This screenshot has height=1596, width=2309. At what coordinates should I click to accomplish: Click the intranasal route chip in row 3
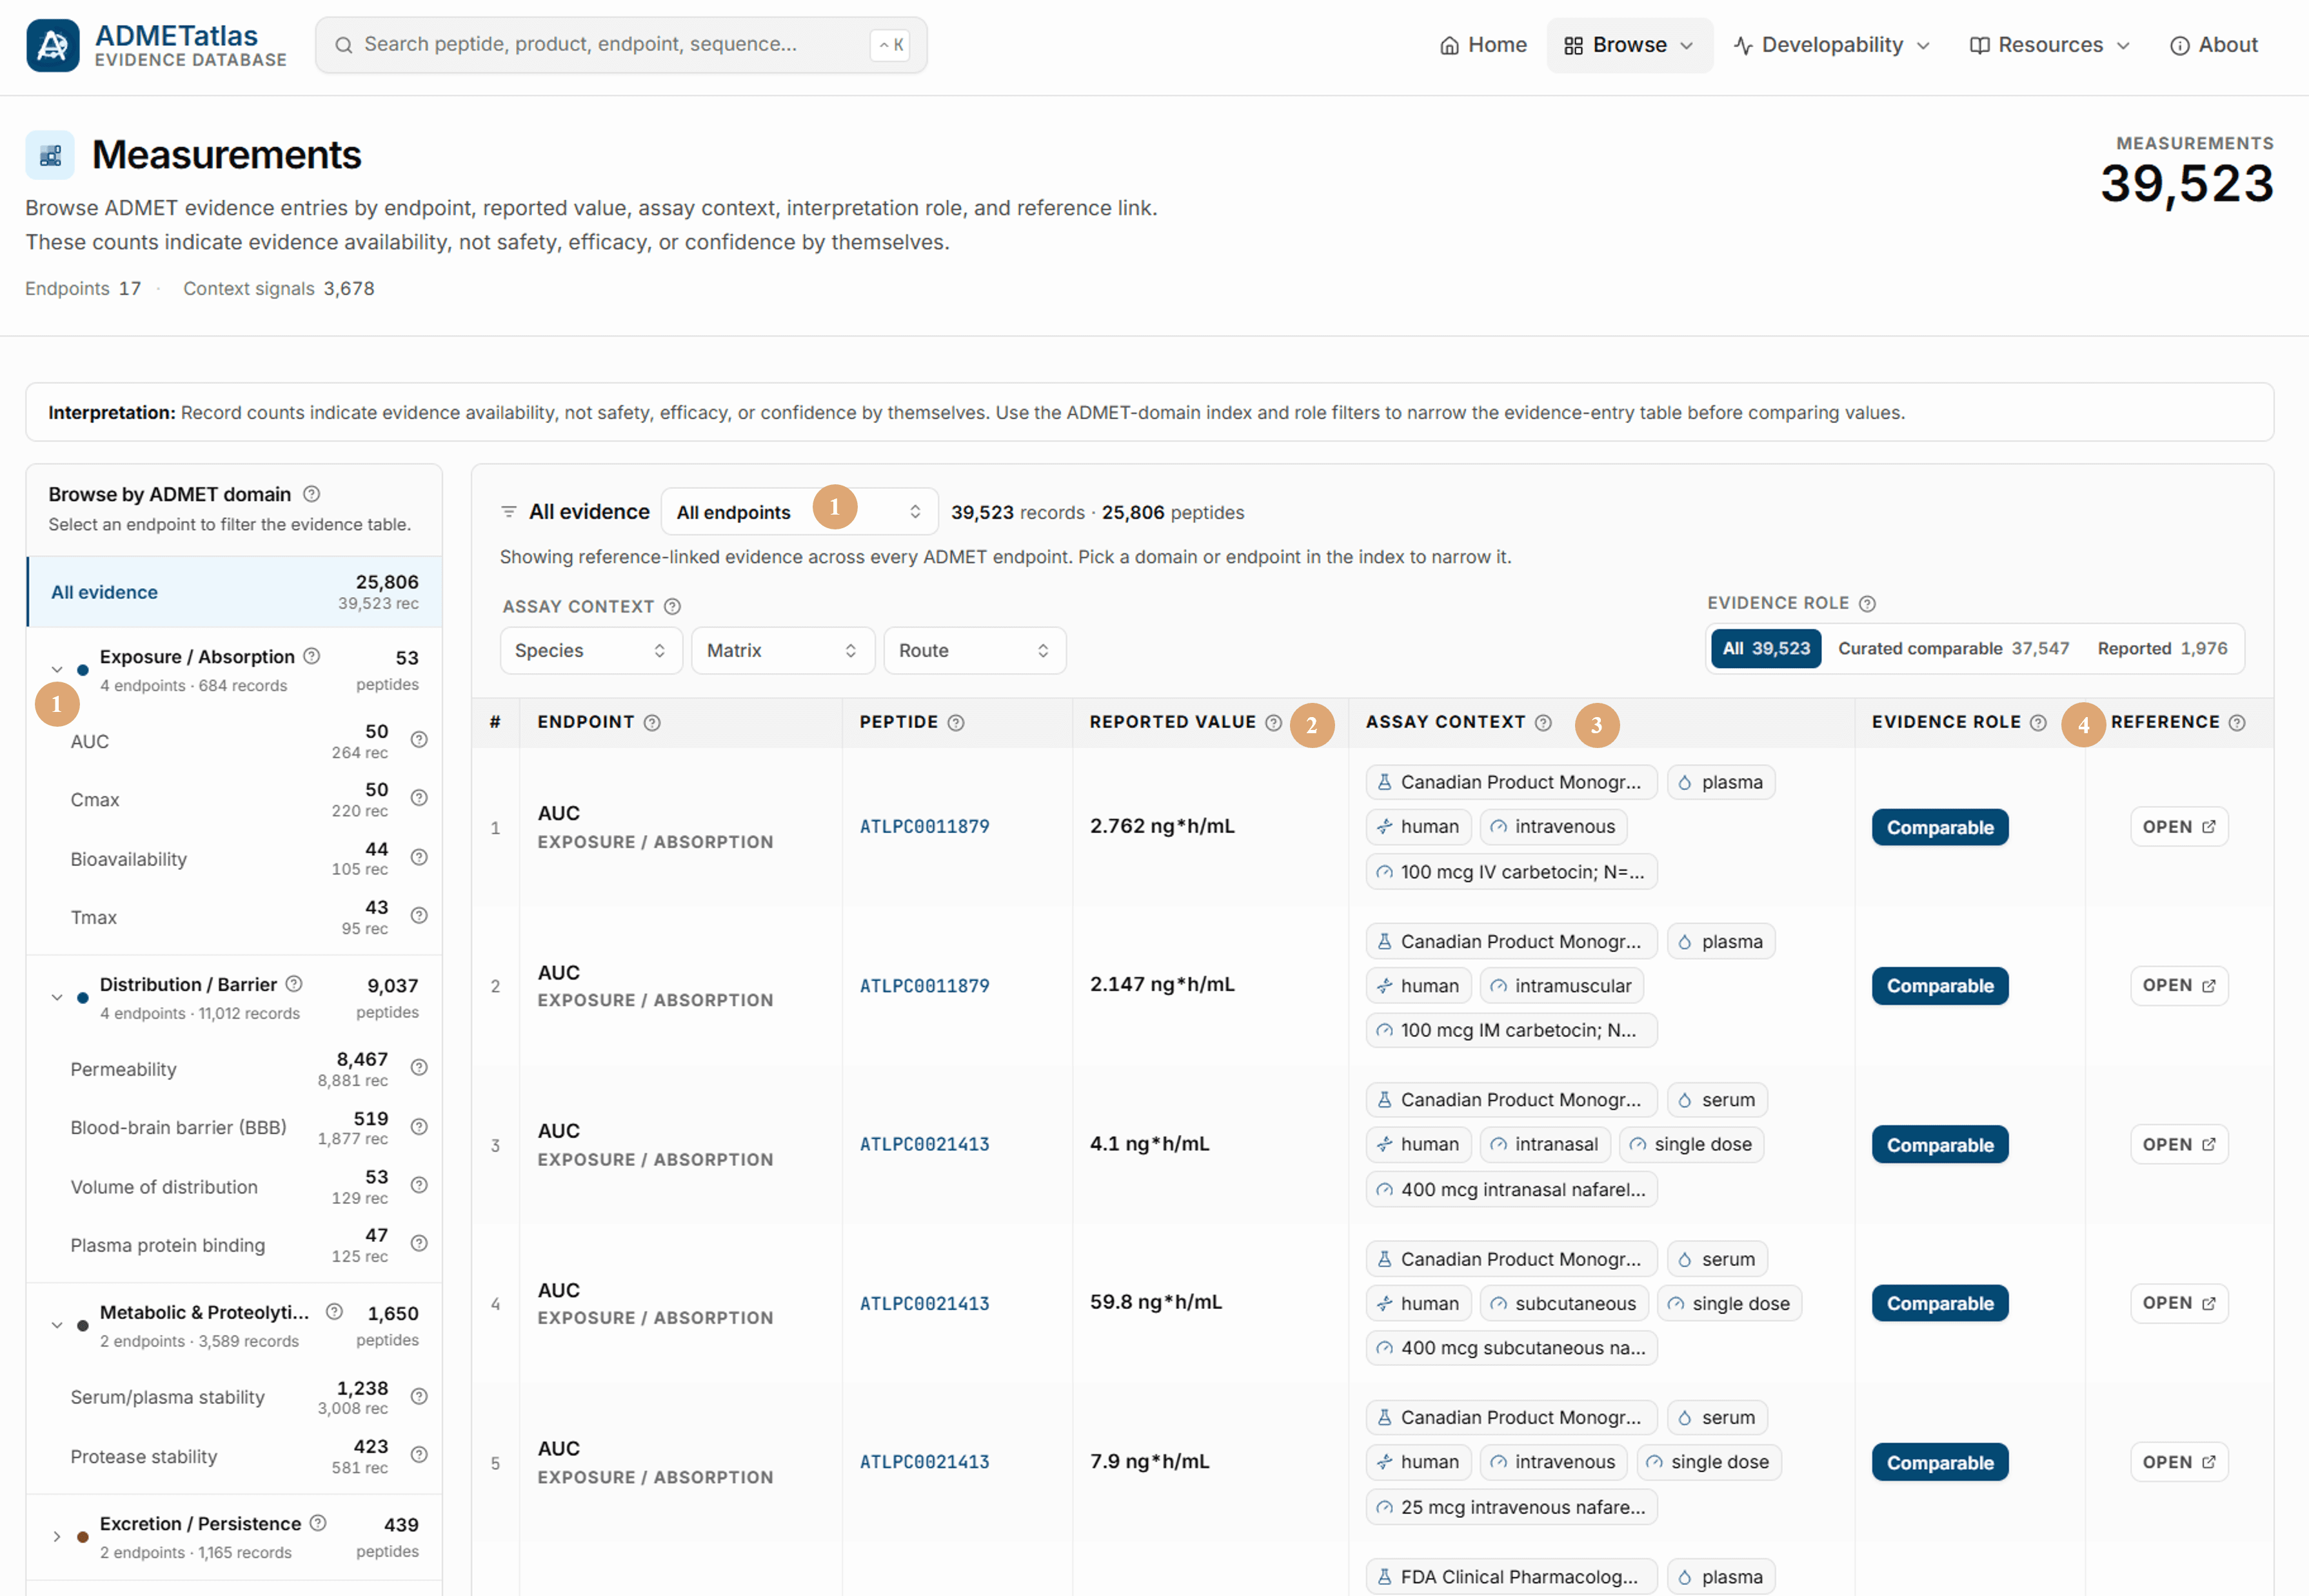coord(1545,1145)
